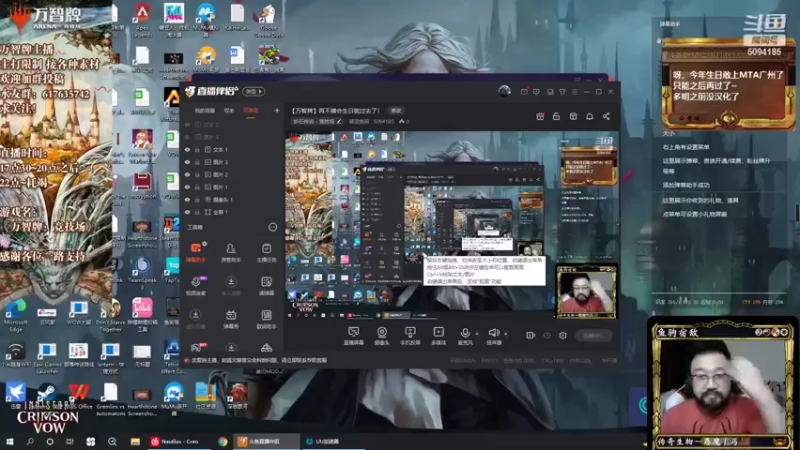Hide the 图片 2 layer with its eye icon
Image resolution: width=800 pixels, height=450 pixels.
point(187,174)
